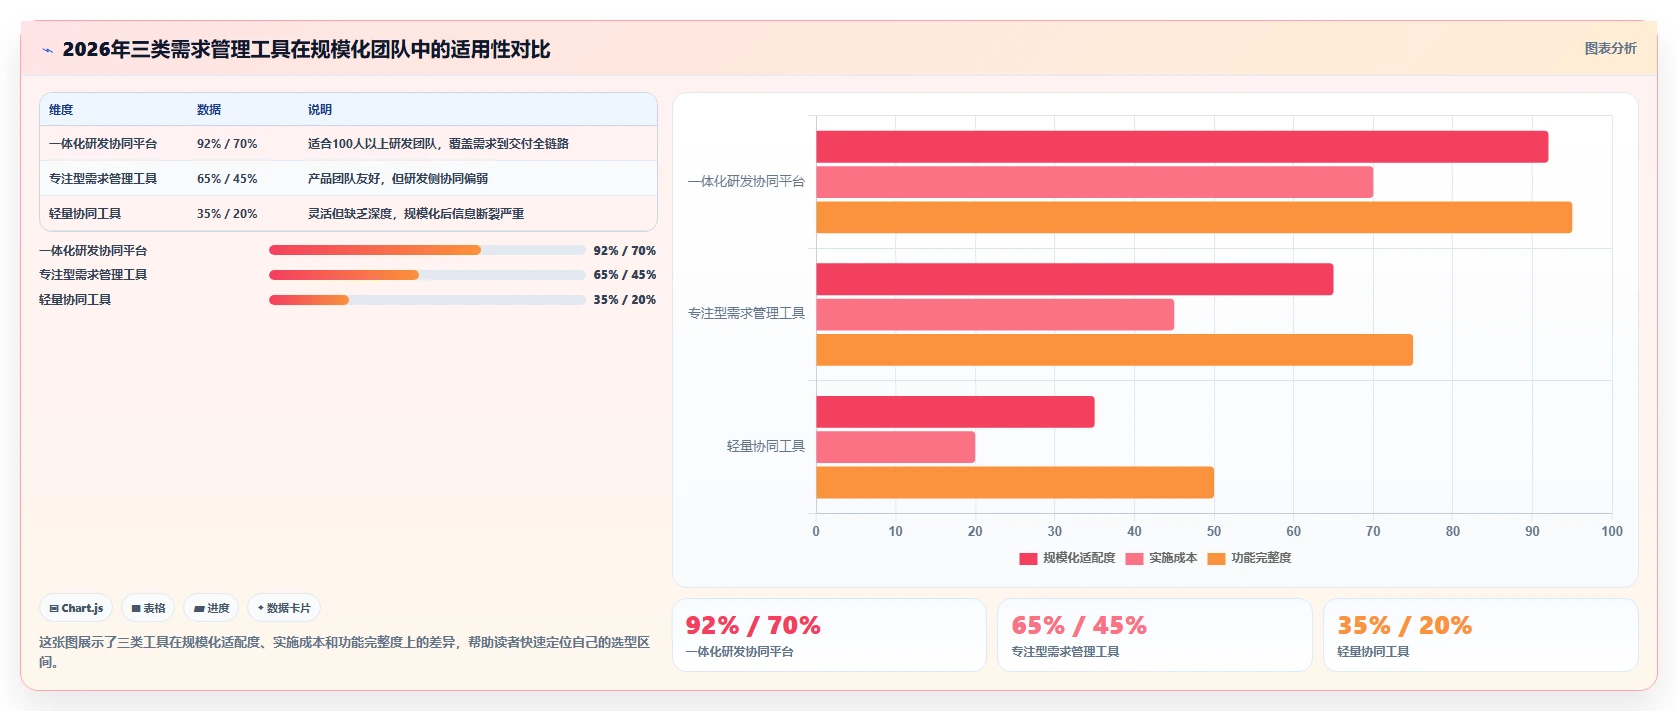Click the 专注型需求管理工具 progress bar
1678x711 pixels.
pos(427,275)
